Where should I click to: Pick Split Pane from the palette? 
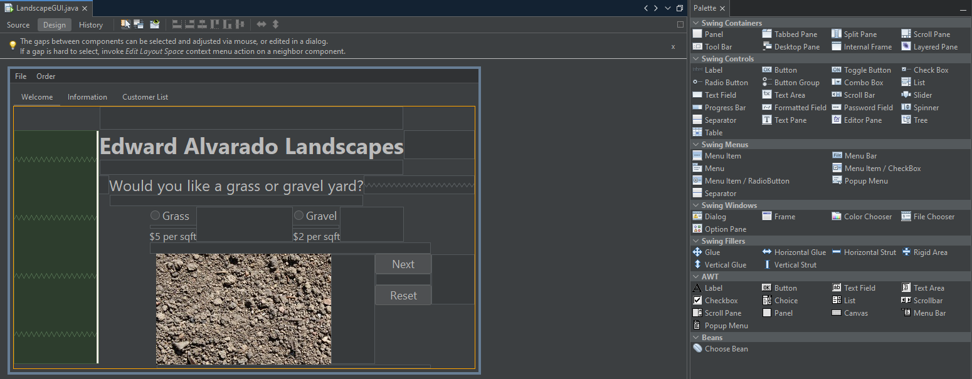tap(854, 35)
